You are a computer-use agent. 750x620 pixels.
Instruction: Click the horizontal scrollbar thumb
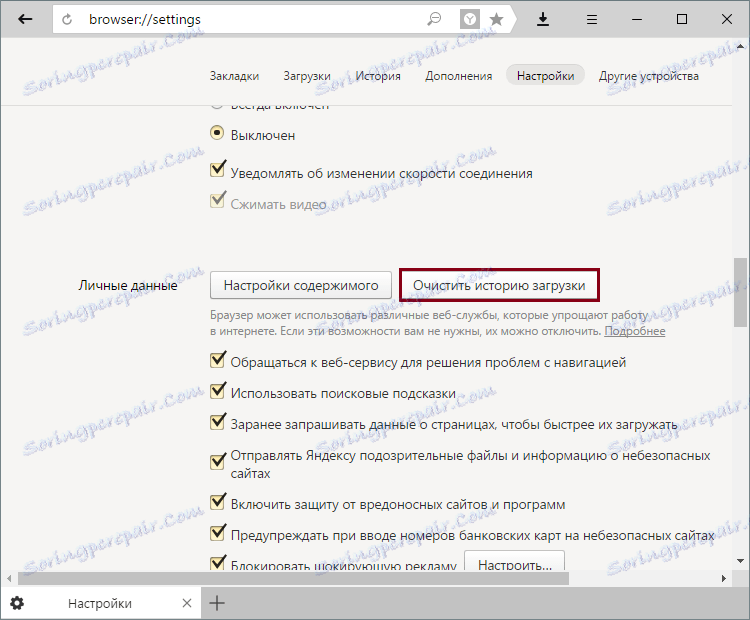pos(293,578)
